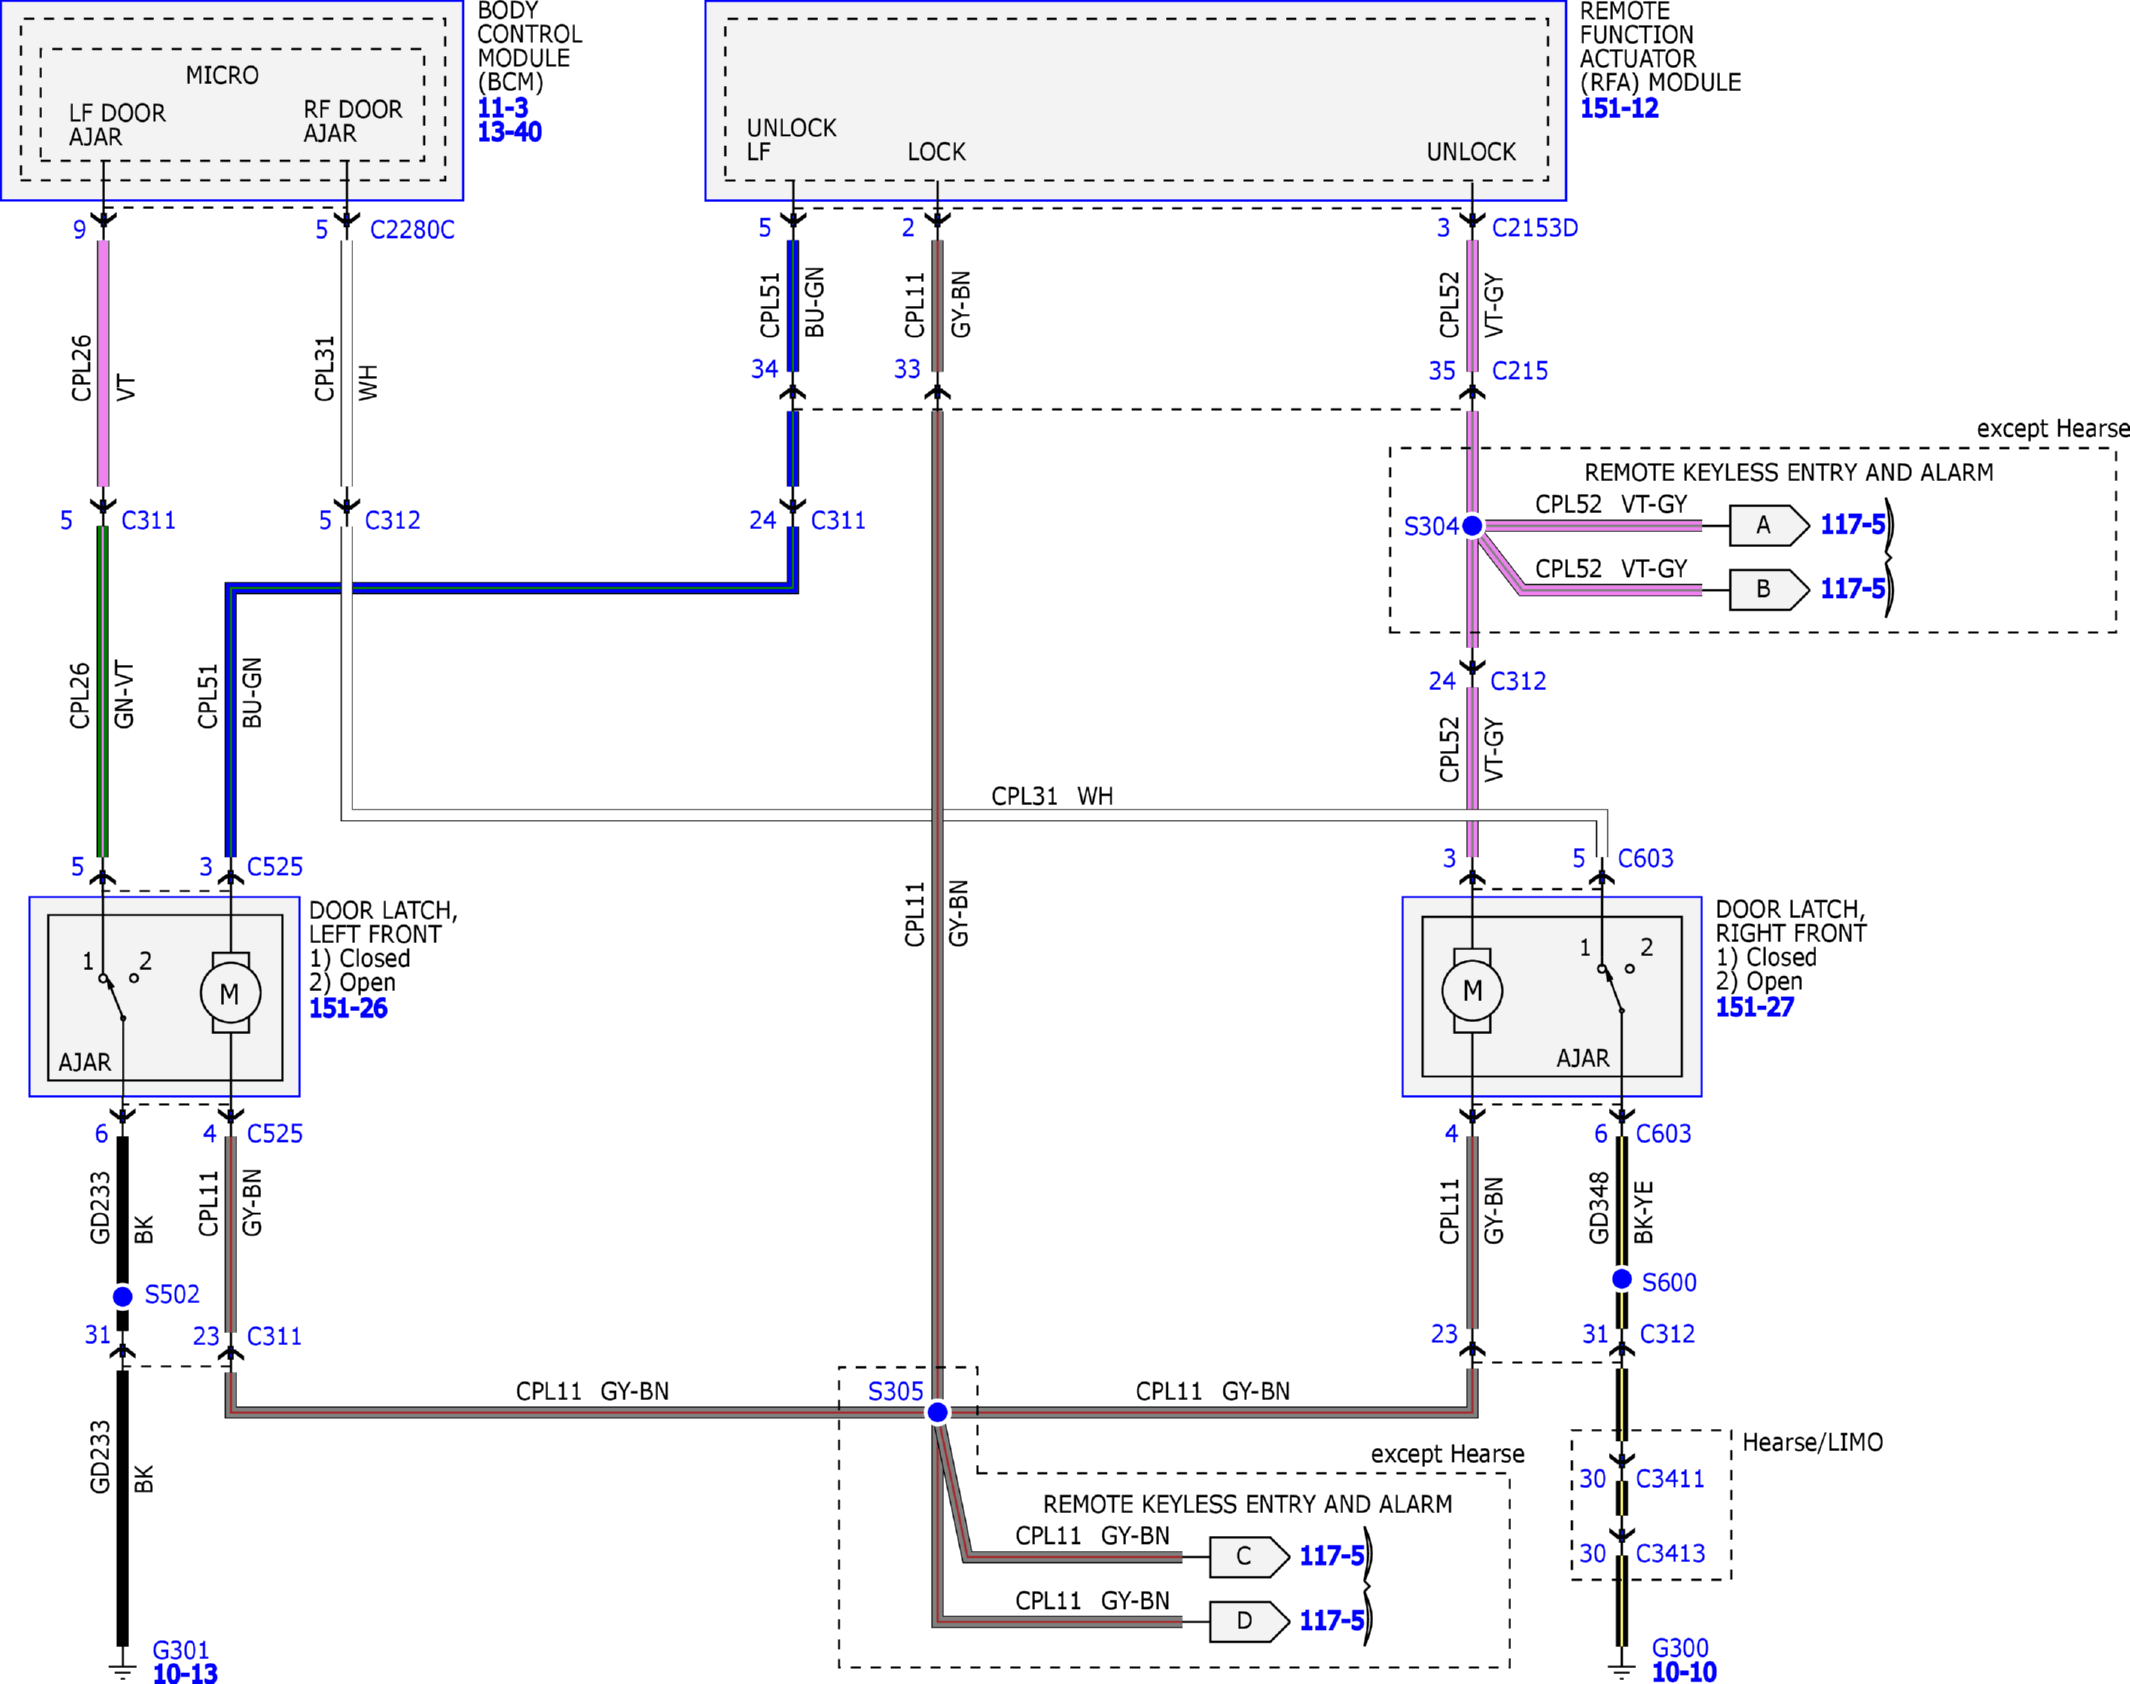Click the off-page arrow labeled C
Image resolution: width=2130 pixels, height=1684 pixels.
click(x=1249, y=1557)
